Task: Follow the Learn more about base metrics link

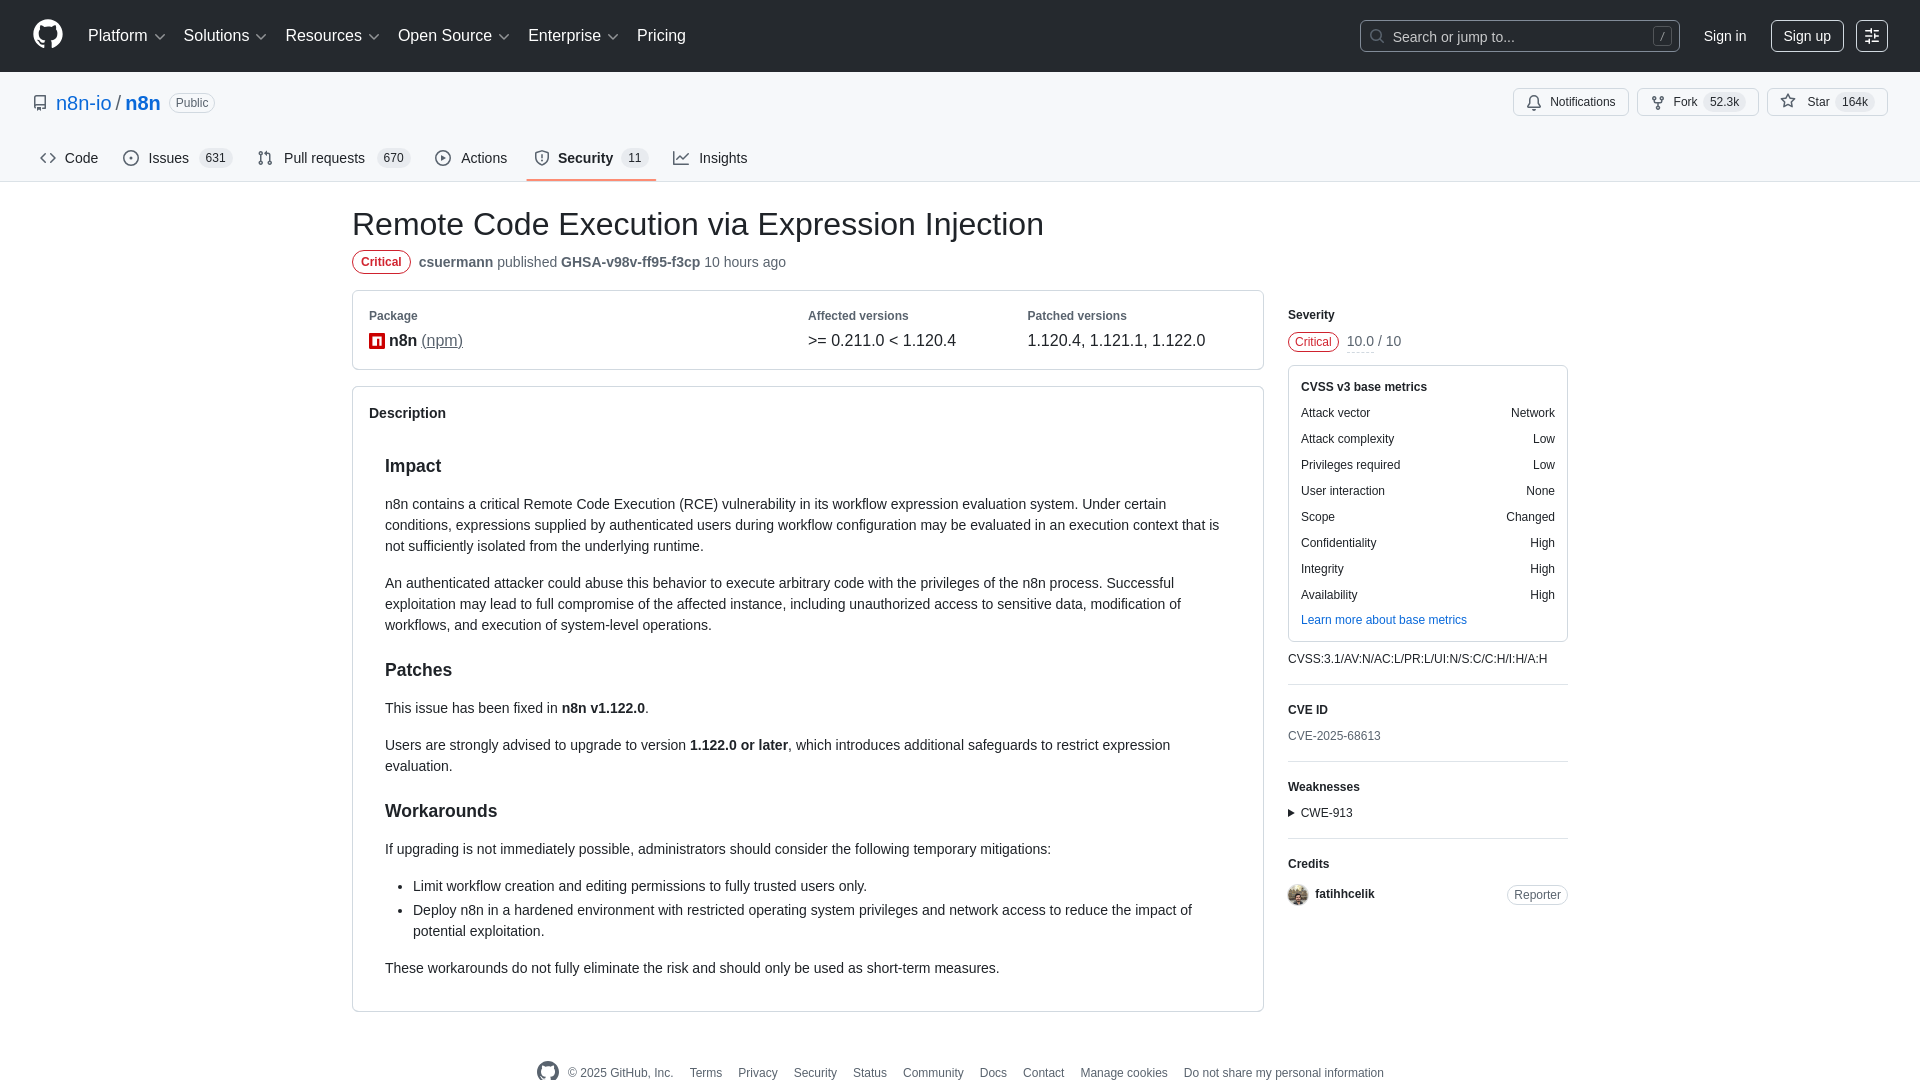Action: click(1383, 620)
